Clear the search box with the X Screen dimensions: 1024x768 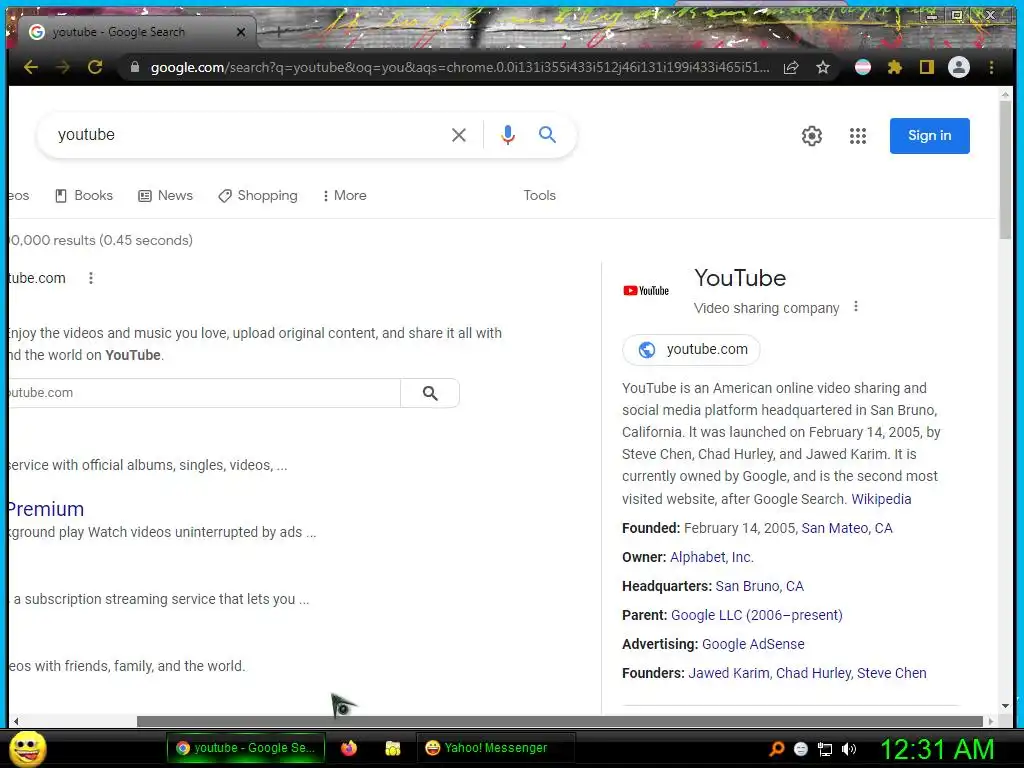[459, 135]
